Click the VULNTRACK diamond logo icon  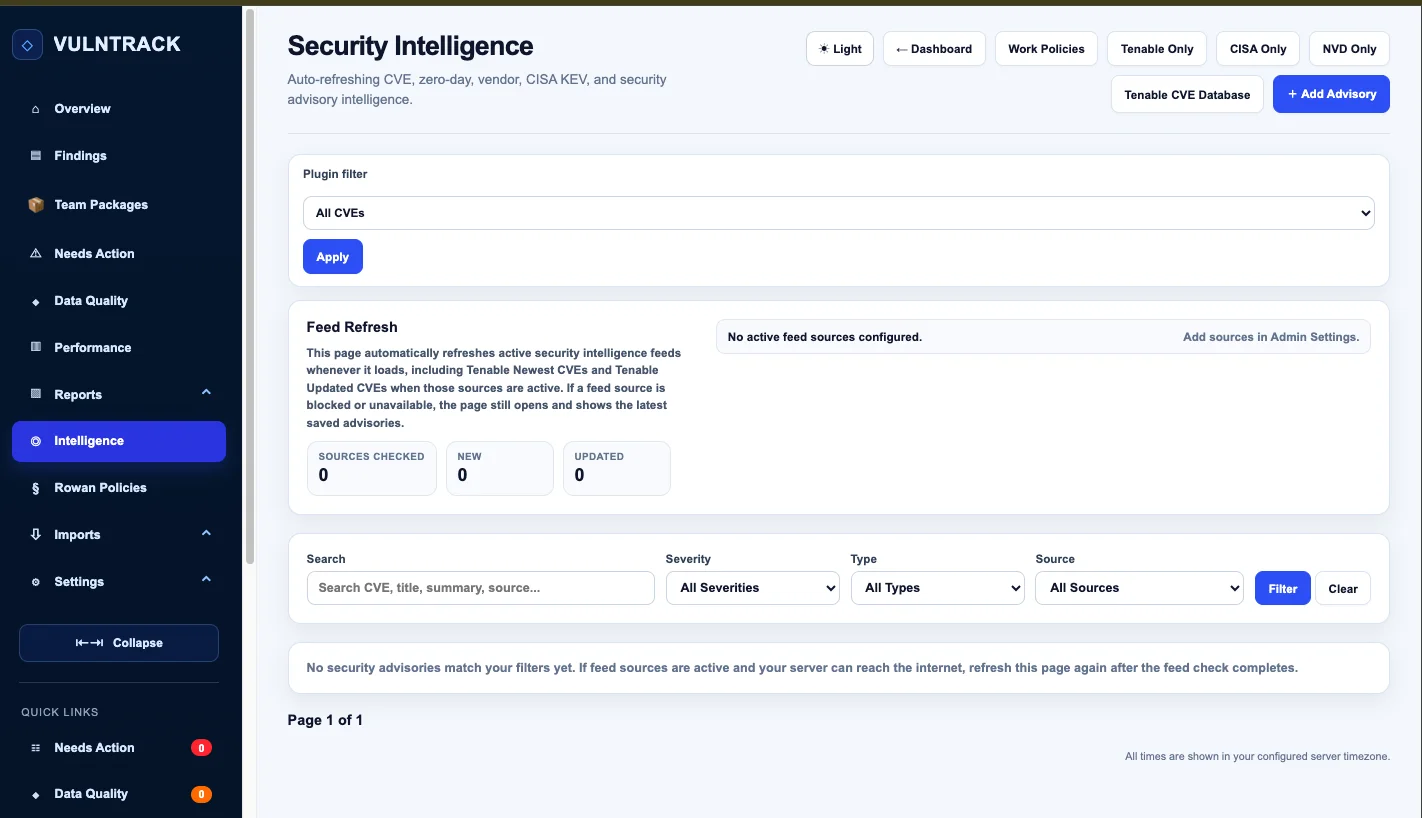[x=27, y=44]
